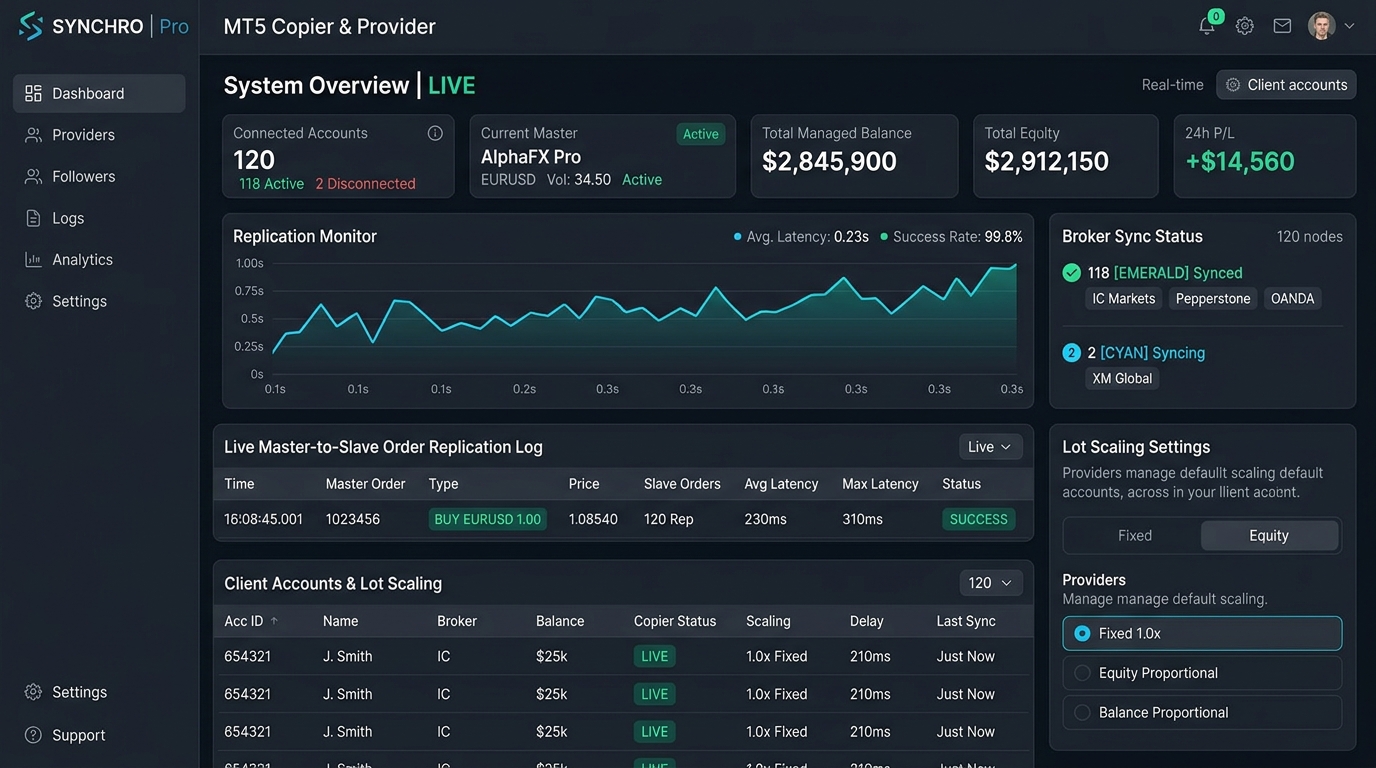Screen dimensions: 1376x768
Task: Click the Real-time label
Action: click(1172, 85)
